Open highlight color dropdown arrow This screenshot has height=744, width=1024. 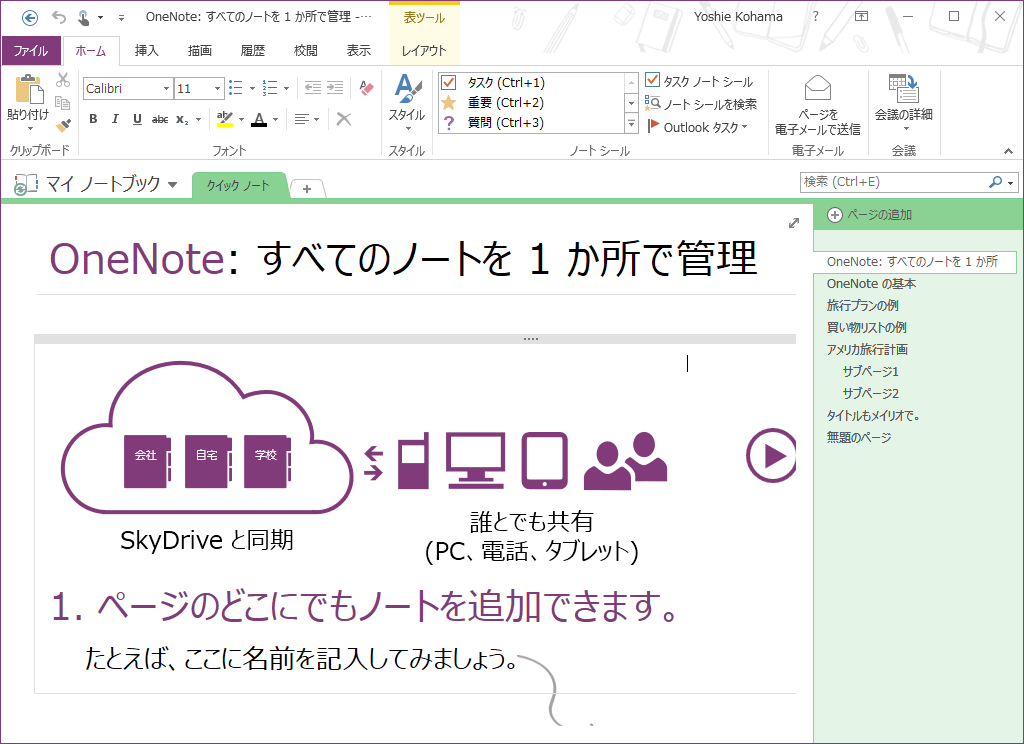coord(242,120)
